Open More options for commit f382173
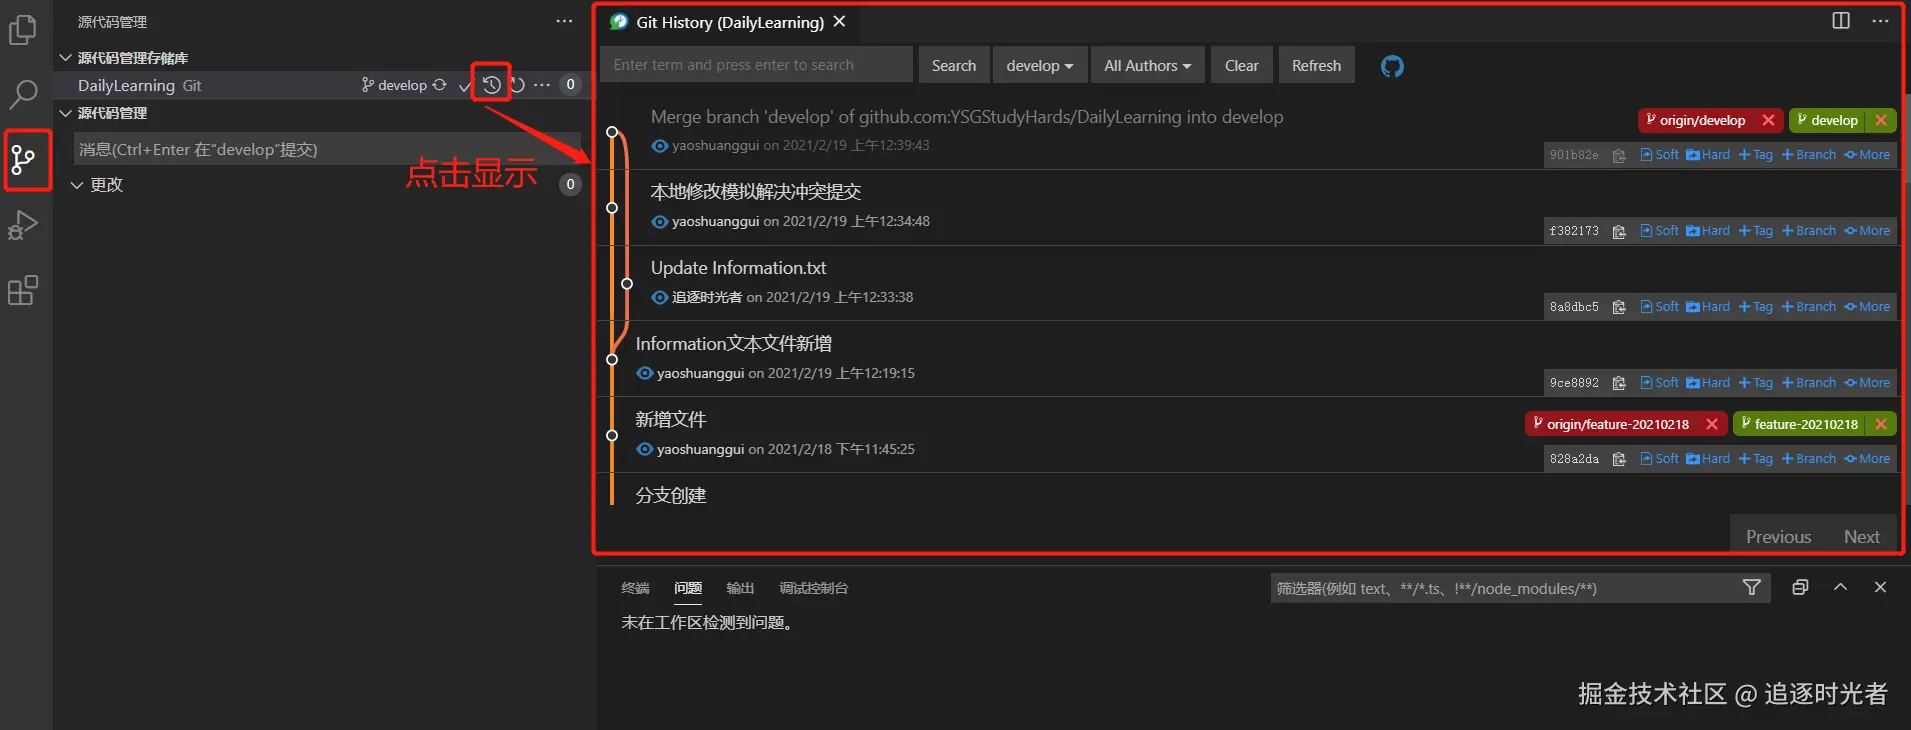This screenshot has height=730, width=1911. pos(1867,231)
